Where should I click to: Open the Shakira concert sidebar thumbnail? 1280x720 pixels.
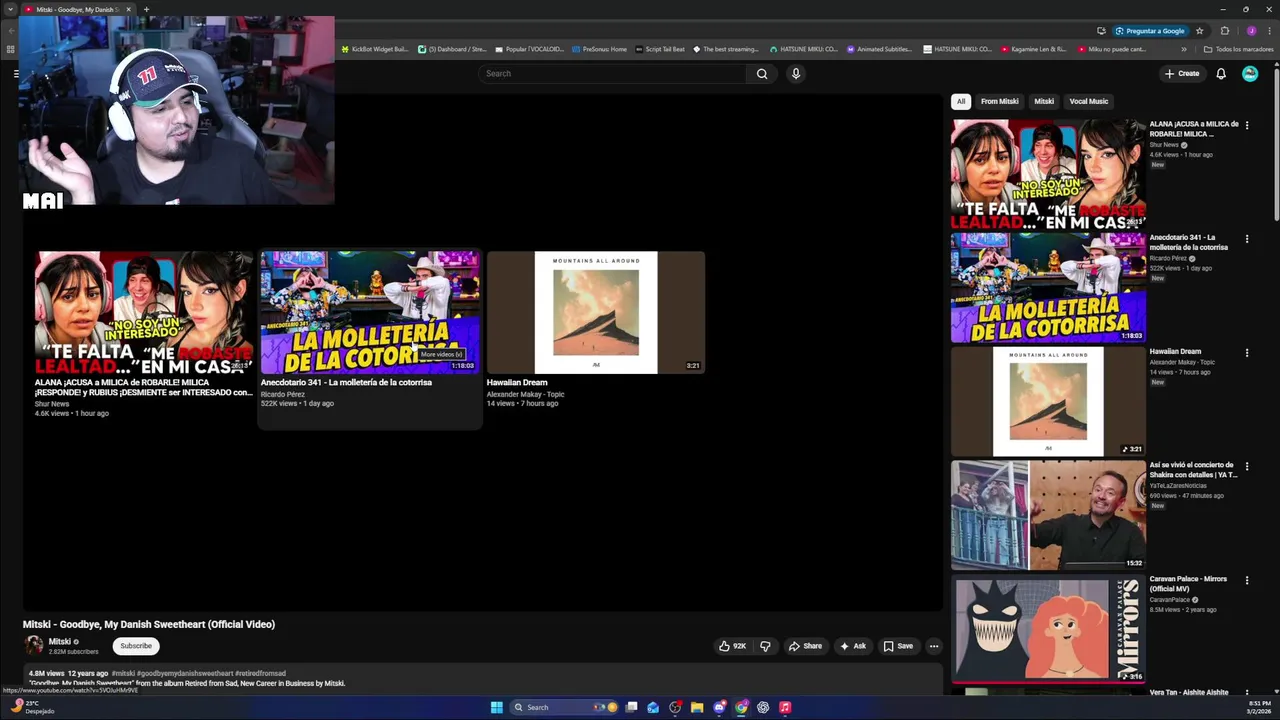point(1048,515)
